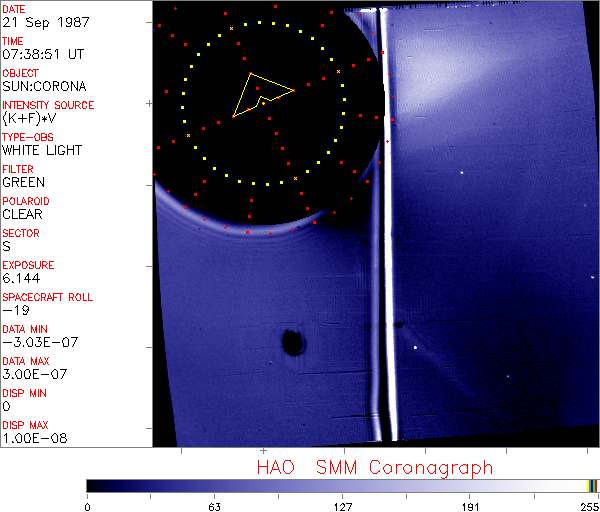Click the OBJECT label
600x512 pixels.
click(21, 73)
